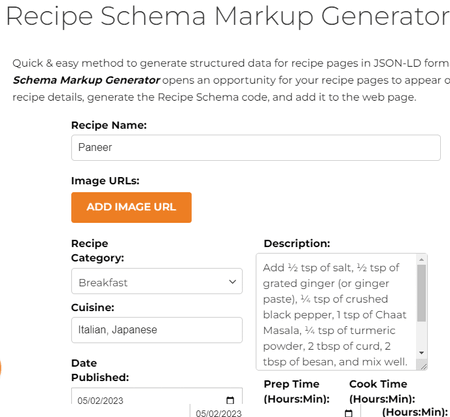
Task: Click the Date Published field showing 05/02/2023
Action: [x=157, y=397]
